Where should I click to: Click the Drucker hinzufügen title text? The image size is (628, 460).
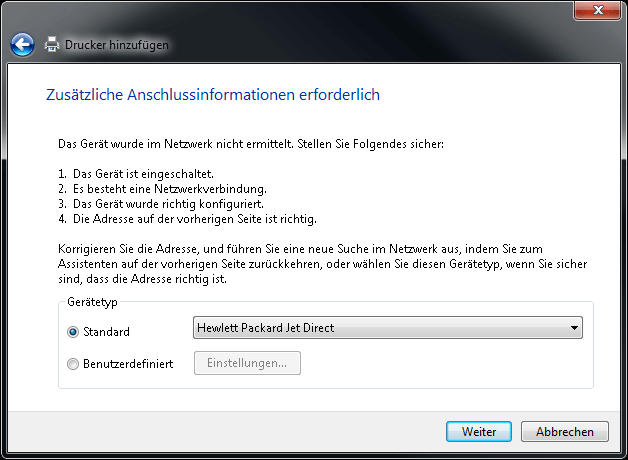pos(117,45)
